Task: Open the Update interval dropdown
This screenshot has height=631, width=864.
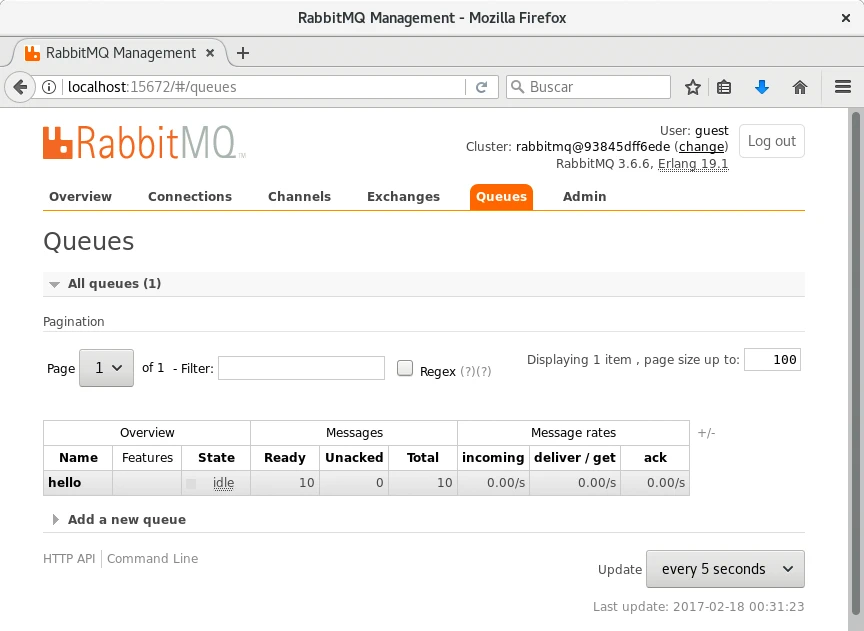Action: tap(725, 569)
